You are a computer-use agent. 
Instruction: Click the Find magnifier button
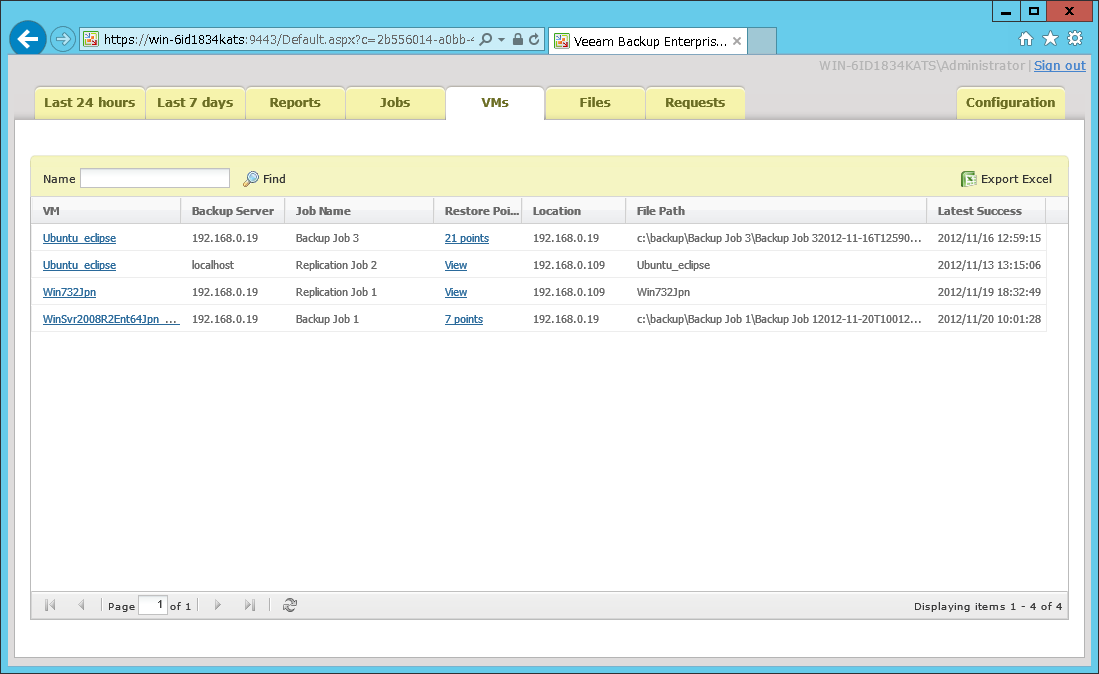264,179
